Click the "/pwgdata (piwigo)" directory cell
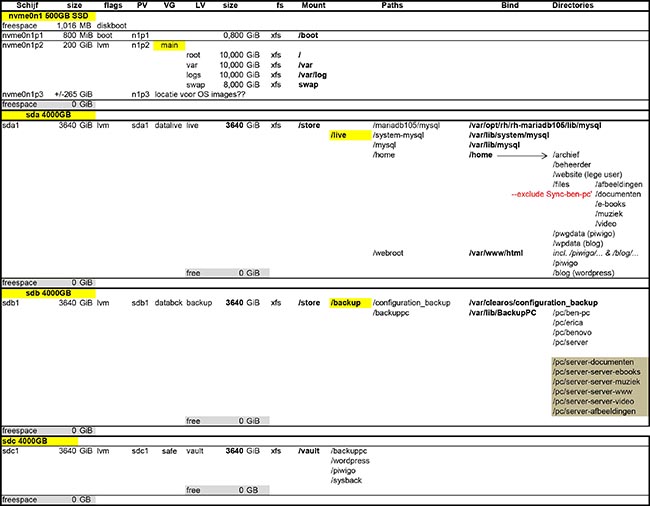 pyautogui.click(x=584, y=234)
